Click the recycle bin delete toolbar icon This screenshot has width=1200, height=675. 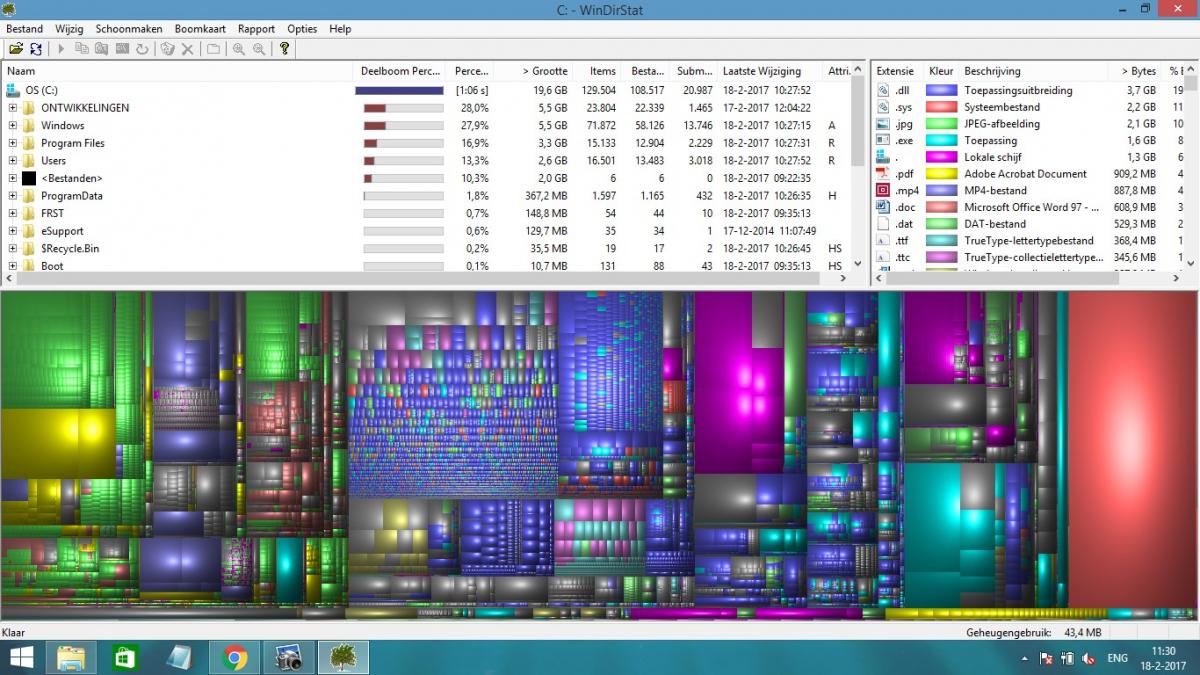pyautogui.click(x=167, y=48)
